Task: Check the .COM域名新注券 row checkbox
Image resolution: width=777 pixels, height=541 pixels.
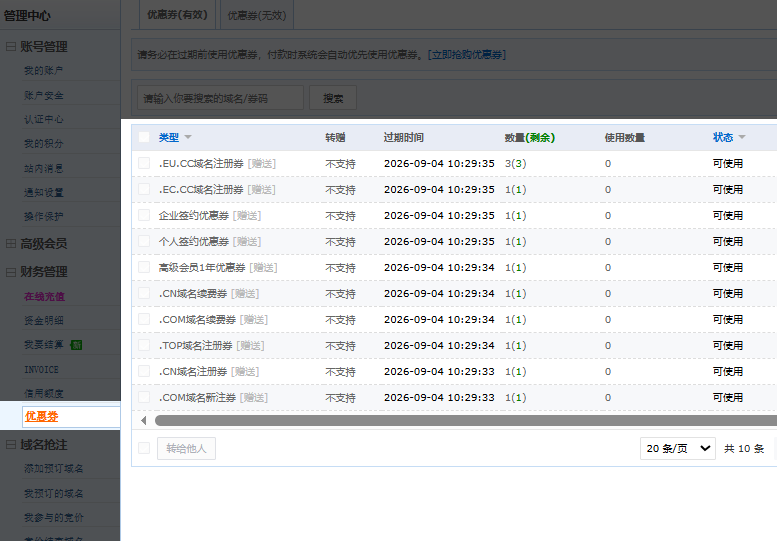Action: [144, 397]
